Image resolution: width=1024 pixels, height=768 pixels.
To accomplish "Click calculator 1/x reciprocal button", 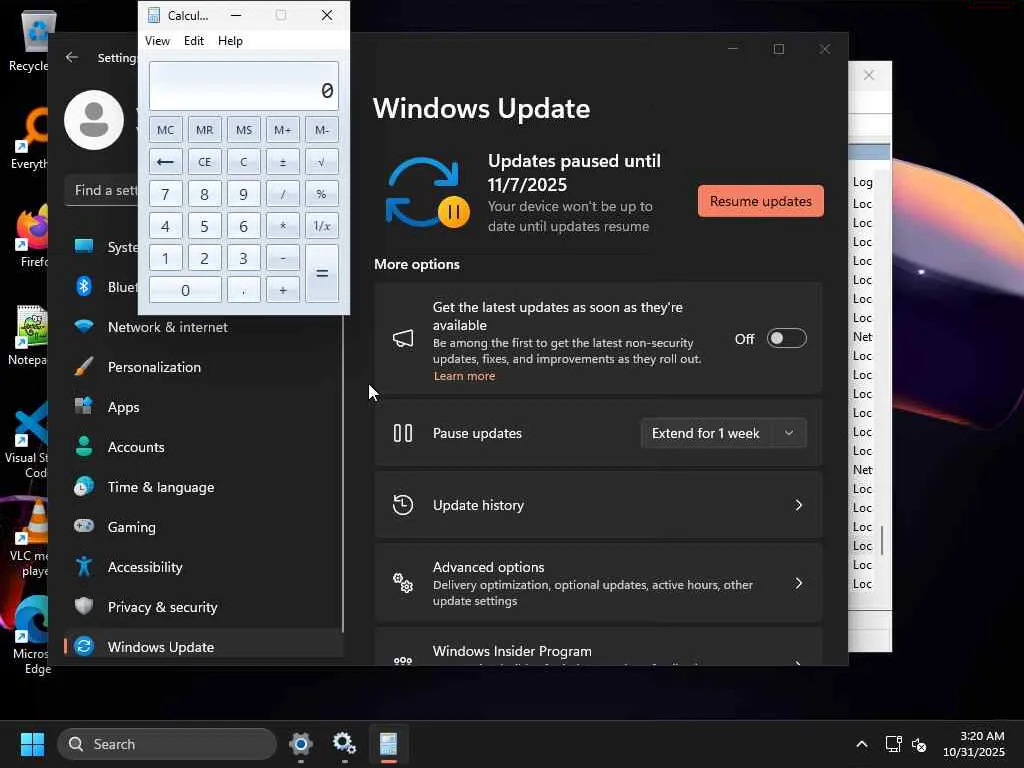I will 322,225.
